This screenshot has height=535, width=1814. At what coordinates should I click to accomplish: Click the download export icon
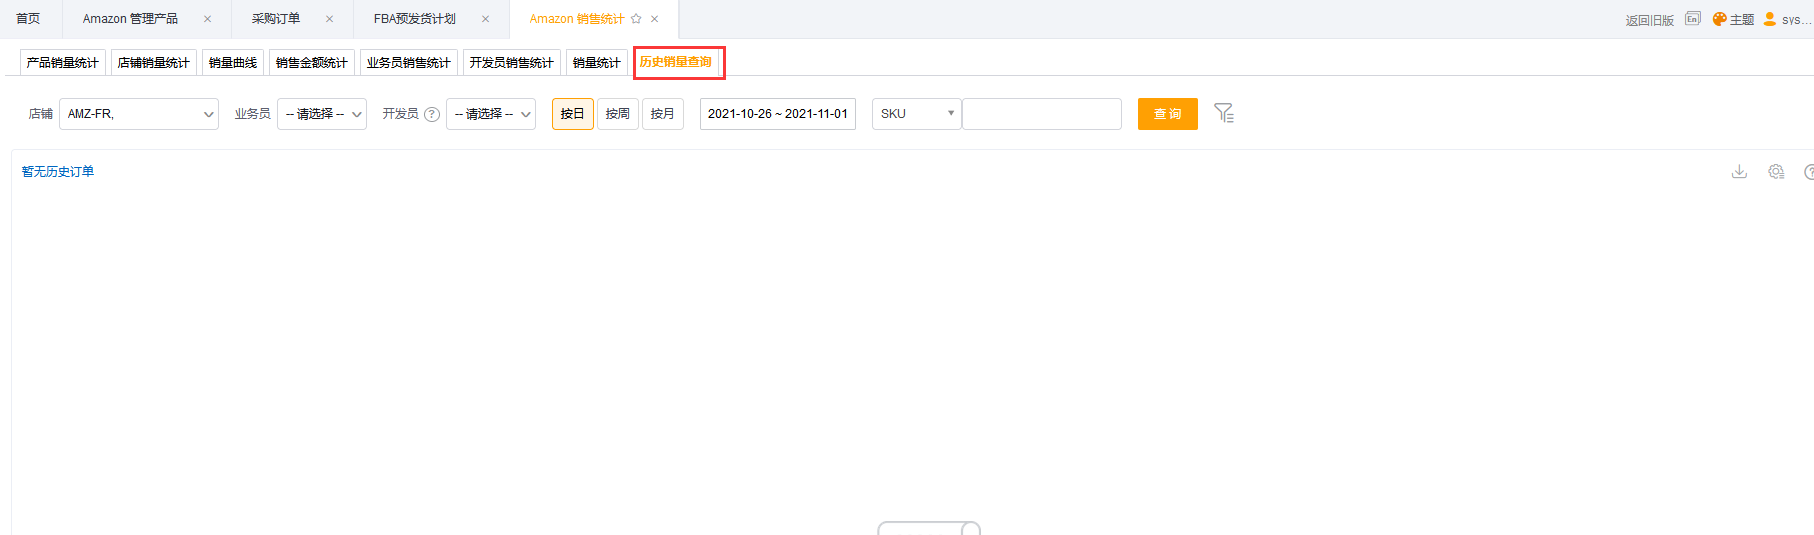click(x=1739, y=172)
